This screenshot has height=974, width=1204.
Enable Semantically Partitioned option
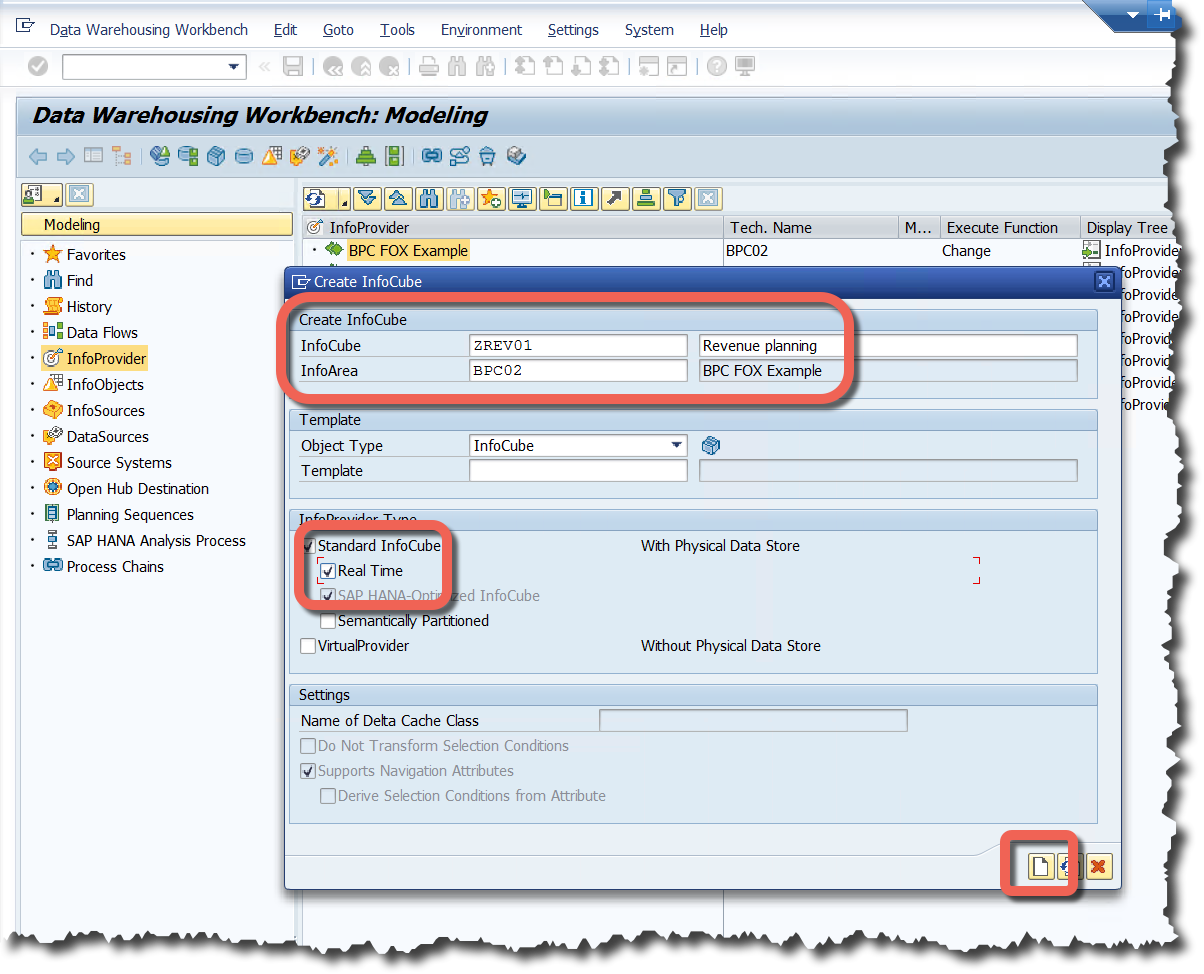327,620
